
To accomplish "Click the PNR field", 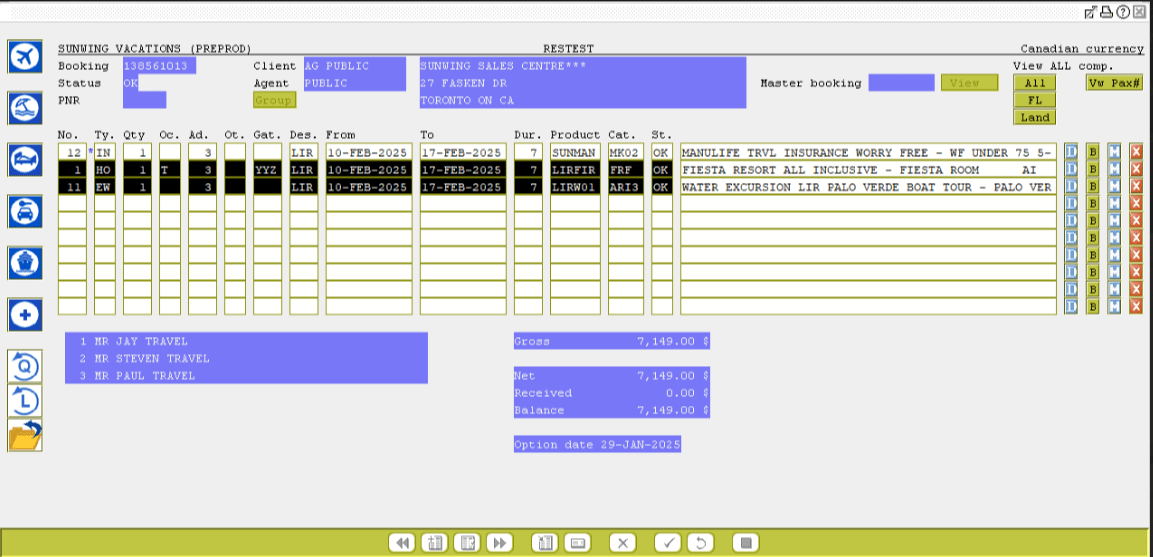I will [x=144, y=100].
